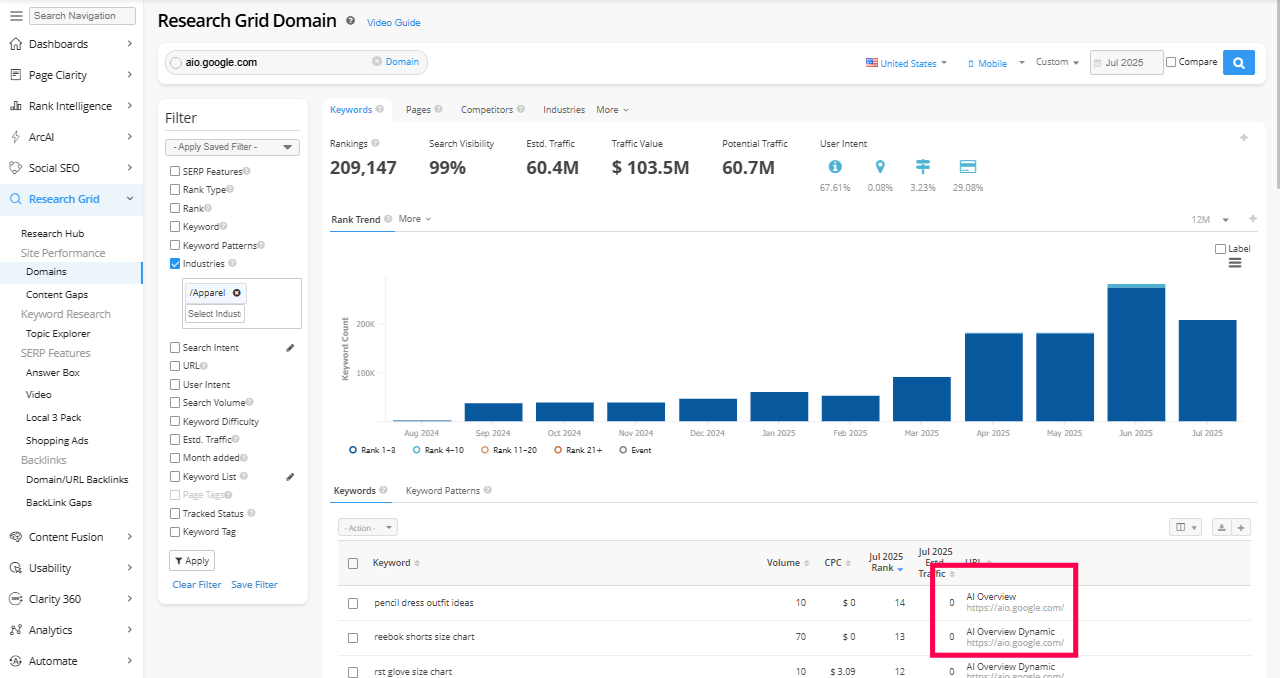This screenshot has width=1280, height=678.
Task: Remove the /Apparel industry filter tag
Action: (x=237, y=293)
